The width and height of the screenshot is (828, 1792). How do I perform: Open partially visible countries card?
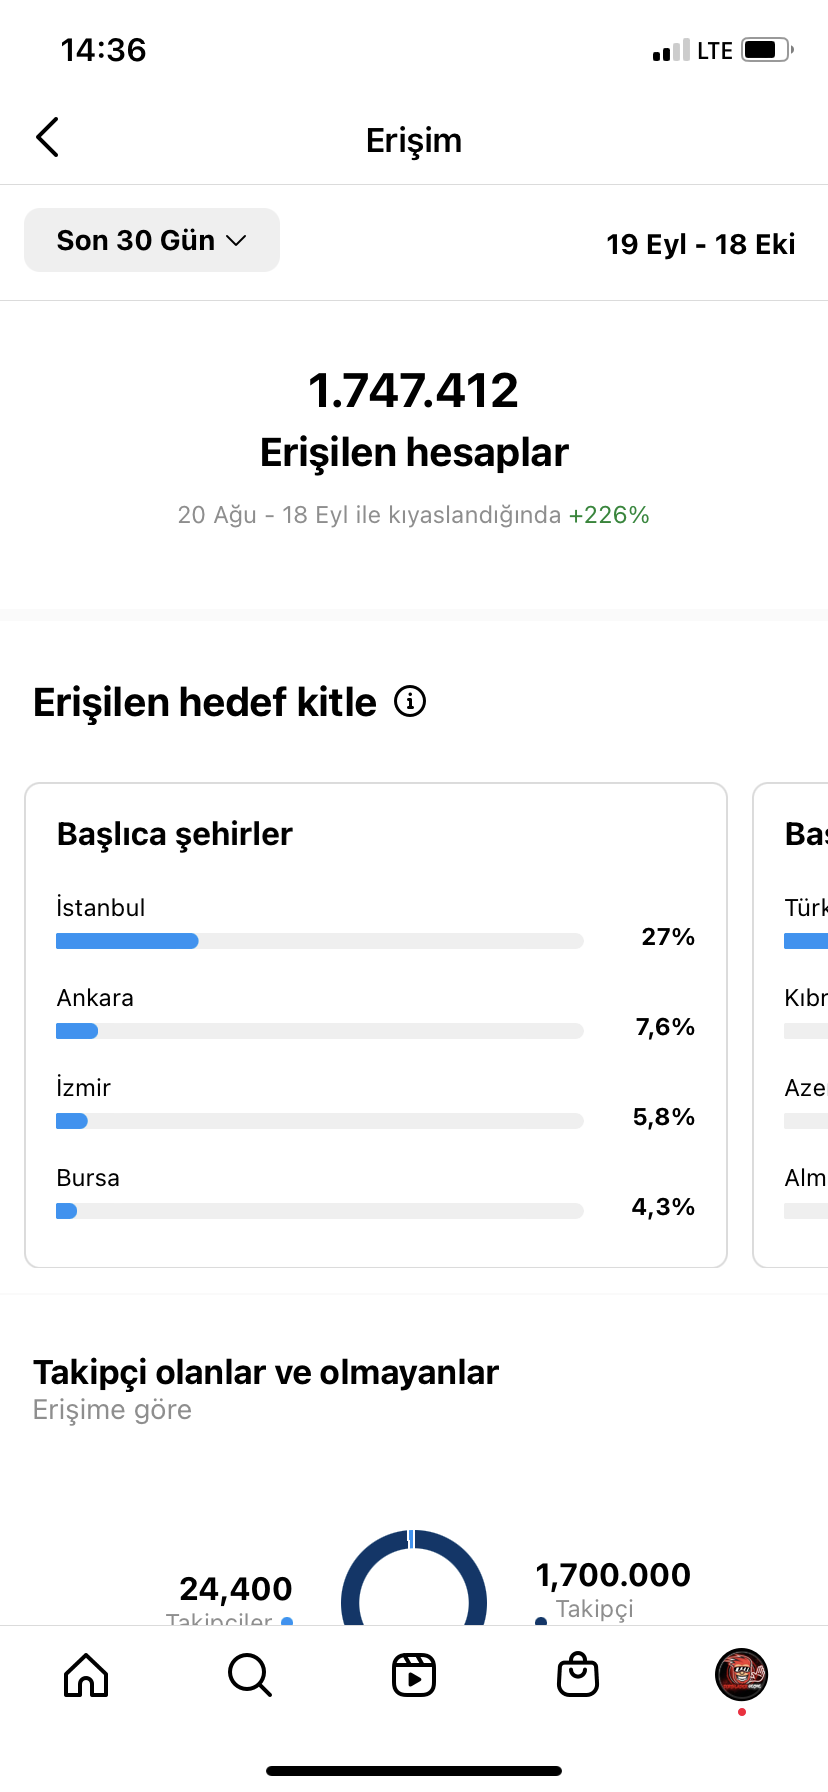coord(791,1025)
